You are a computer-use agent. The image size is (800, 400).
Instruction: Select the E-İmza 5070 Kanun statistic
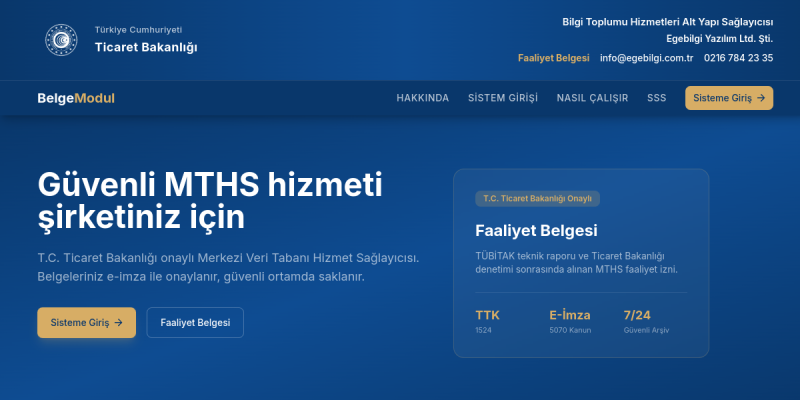570,321
